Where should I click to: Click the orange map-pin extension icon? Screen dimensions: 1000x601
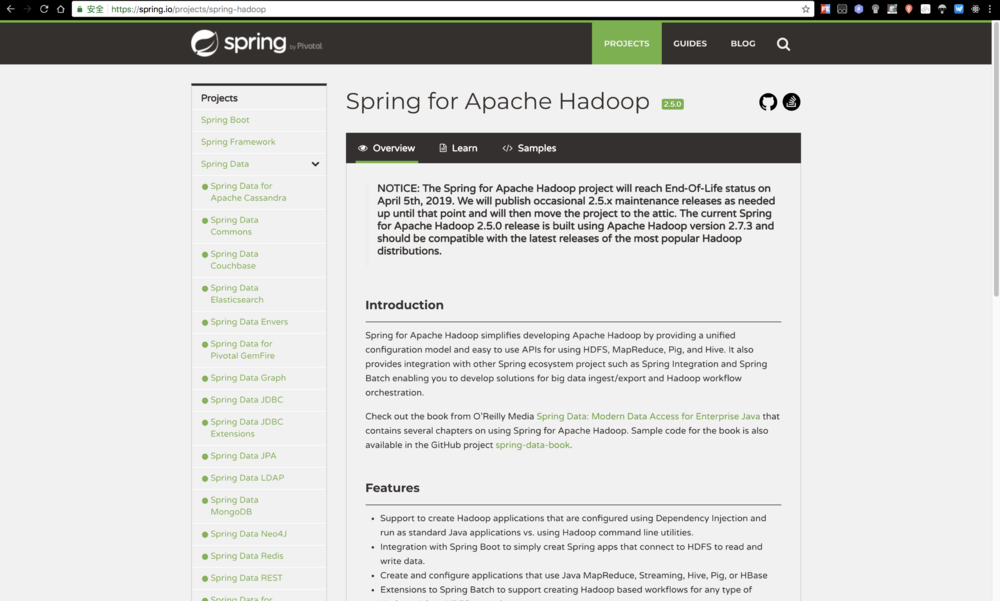click(x=908, y=9)
